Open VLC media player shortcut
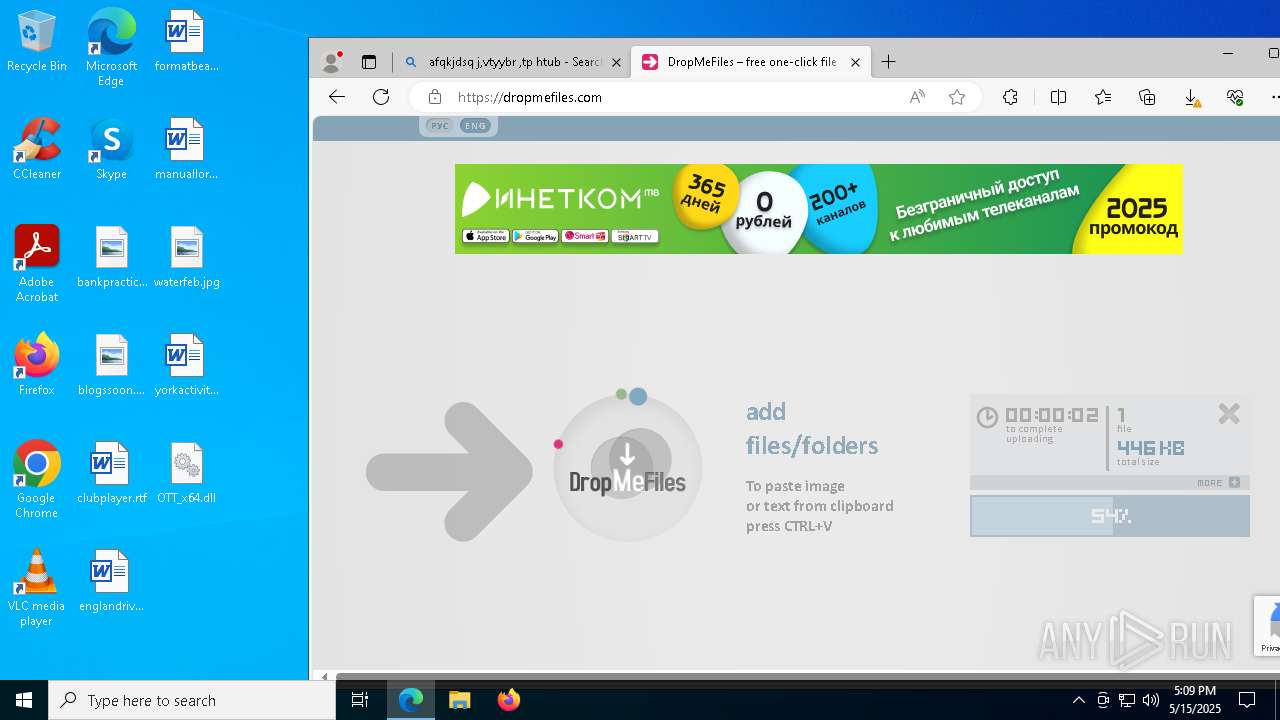 click(37, 588)
